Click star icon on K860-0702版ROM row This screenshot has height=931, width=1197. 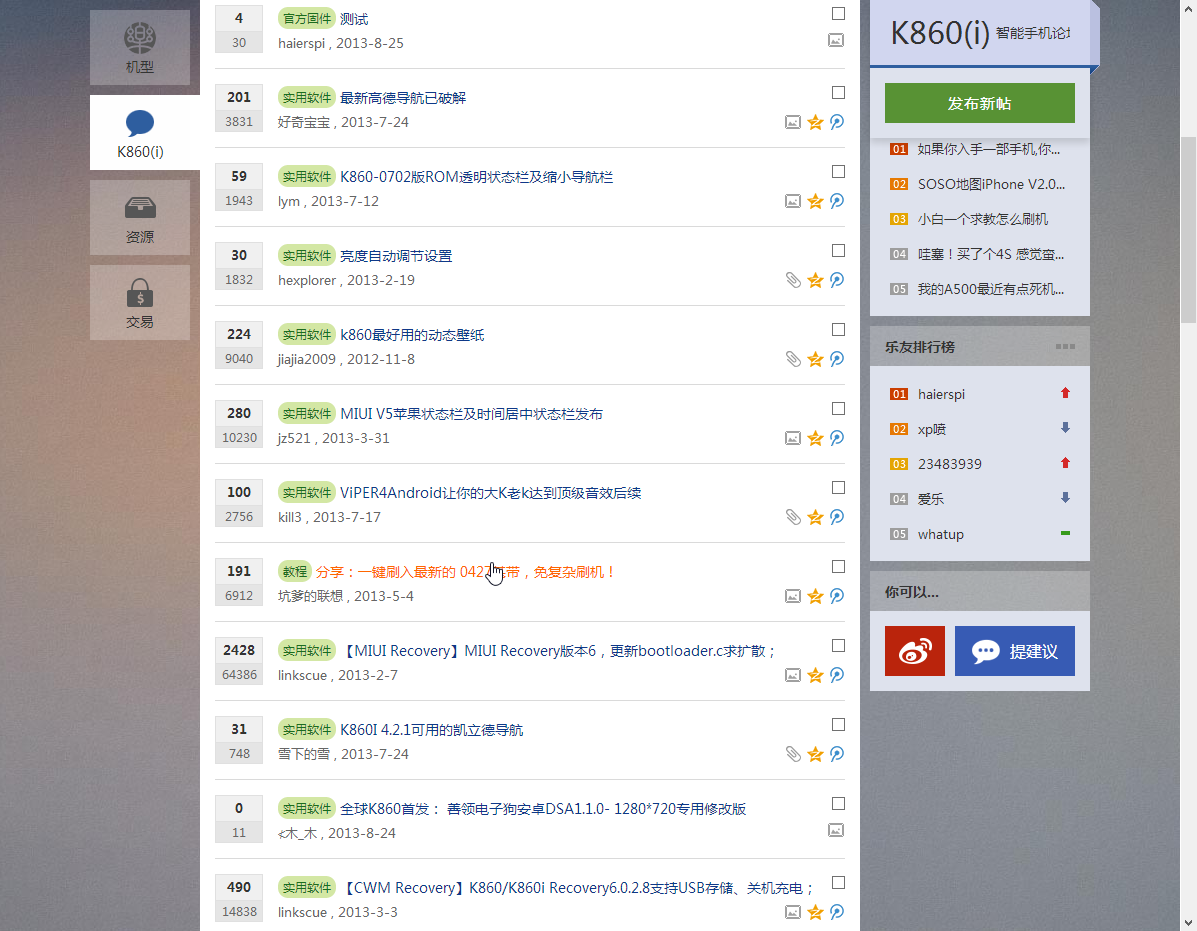coord(815,201)
